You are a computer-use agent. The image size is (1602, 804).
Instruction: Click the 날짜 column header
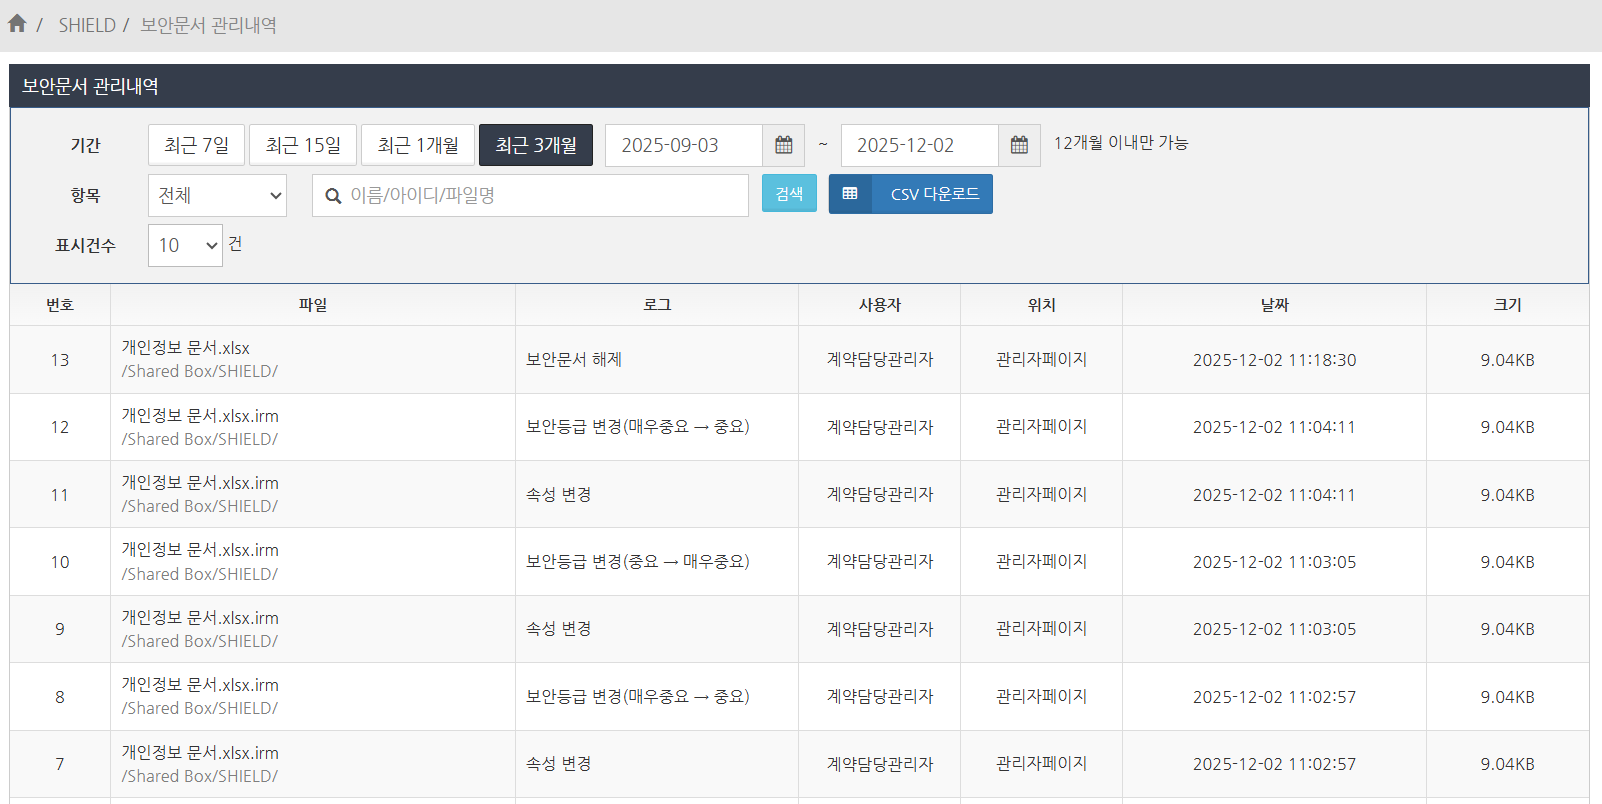coord(1274,305)
